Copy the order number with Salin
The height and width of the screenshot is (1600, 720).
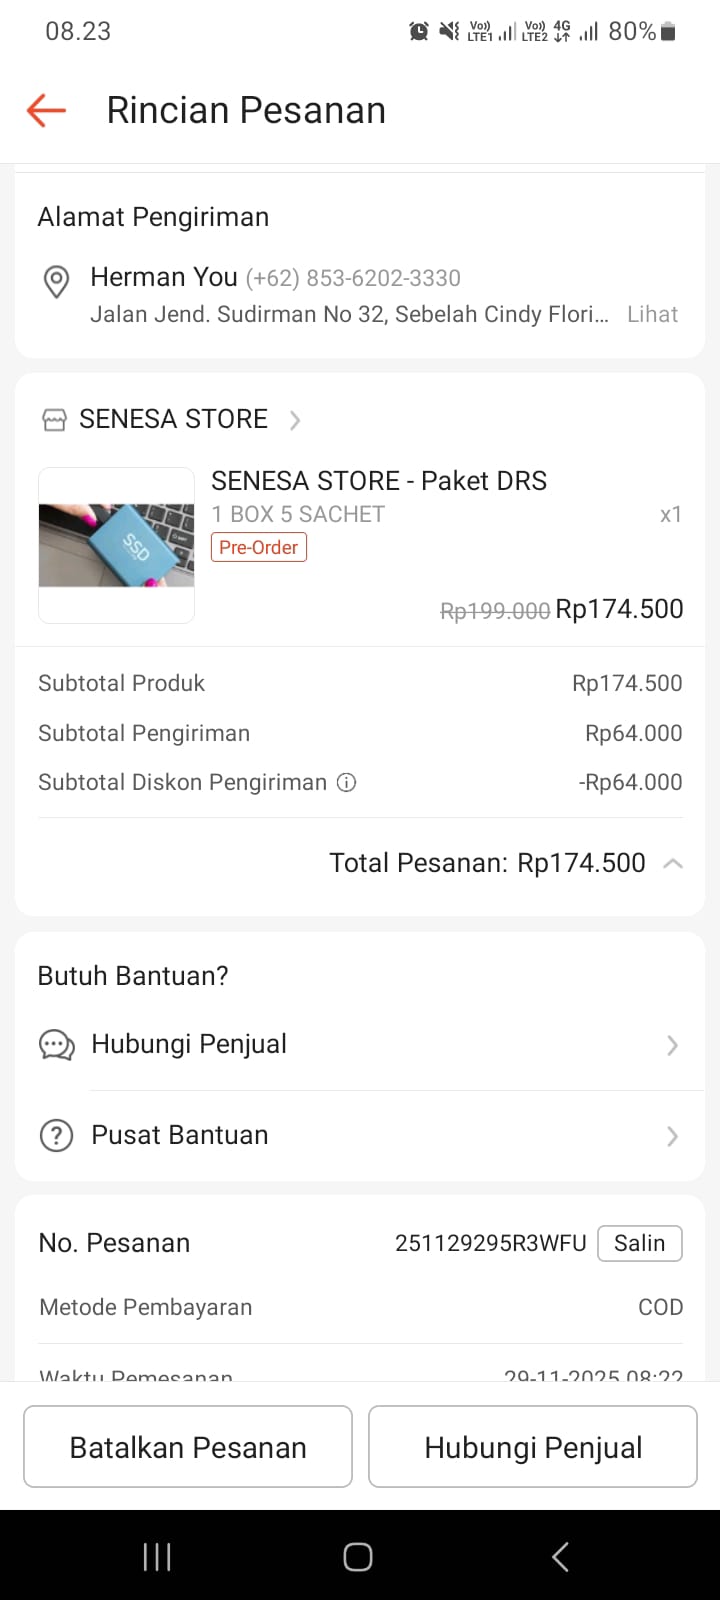(639, 1243)
